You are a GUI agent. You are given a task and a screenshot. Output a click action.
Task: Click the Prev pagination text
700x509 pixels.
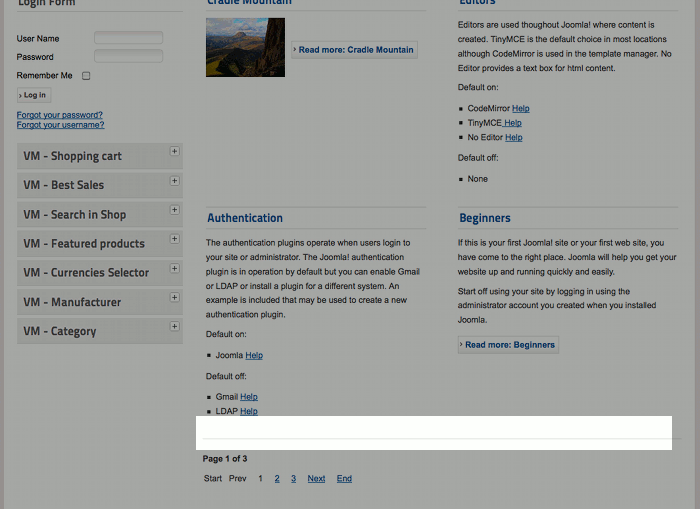238,479
